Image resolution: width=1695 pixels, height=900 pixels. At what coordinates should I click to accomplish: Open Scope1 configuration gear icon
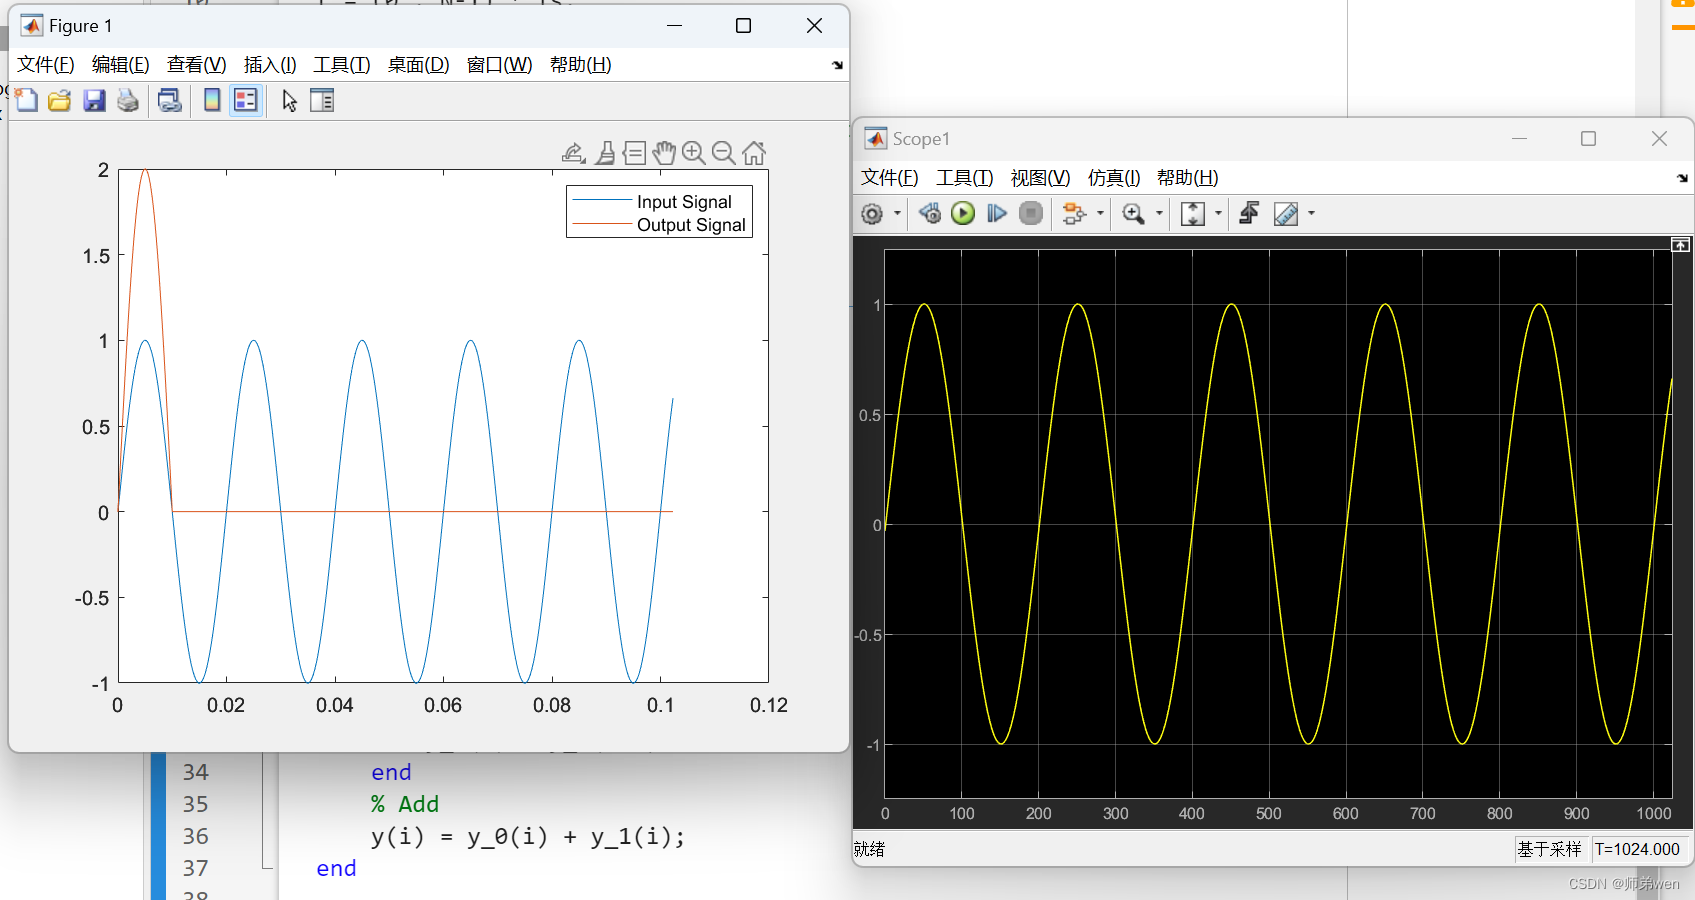(x=872, y=214)
